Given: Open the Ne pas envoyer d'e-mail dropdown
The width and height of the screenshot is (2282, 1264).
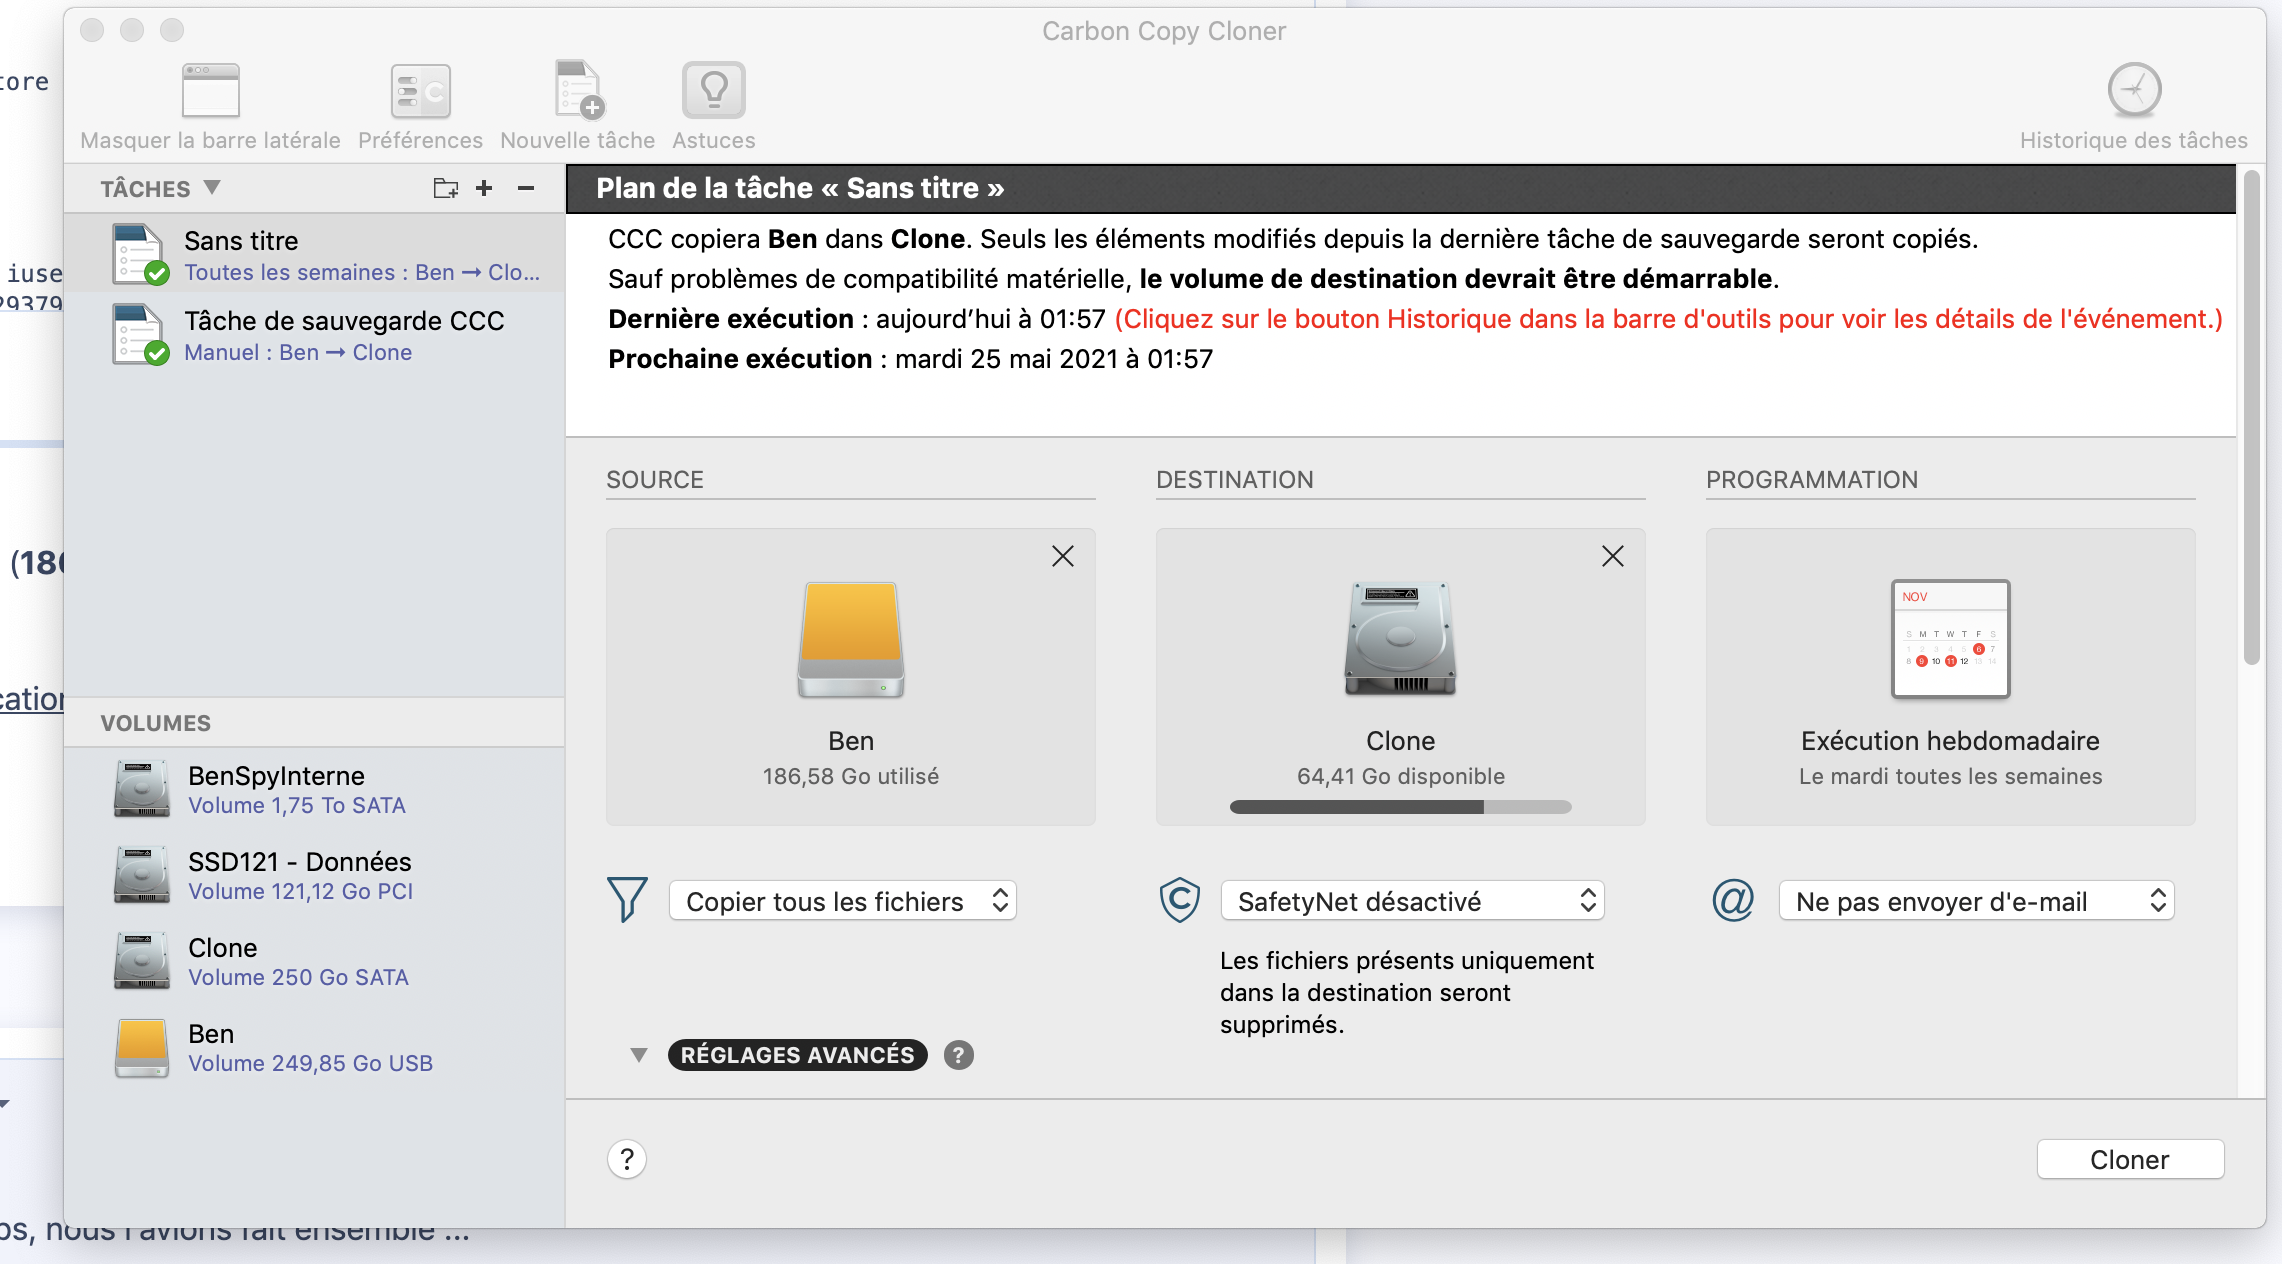Looking at the screenshot, I should (x=1976, y=901).
